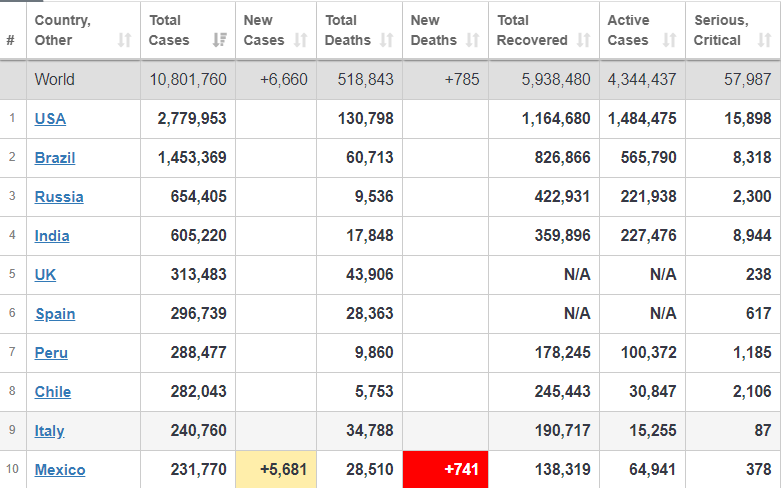Viewport: 781px width, 488px height.
Task: Open the Italy country link
Action: pos(49,431)
